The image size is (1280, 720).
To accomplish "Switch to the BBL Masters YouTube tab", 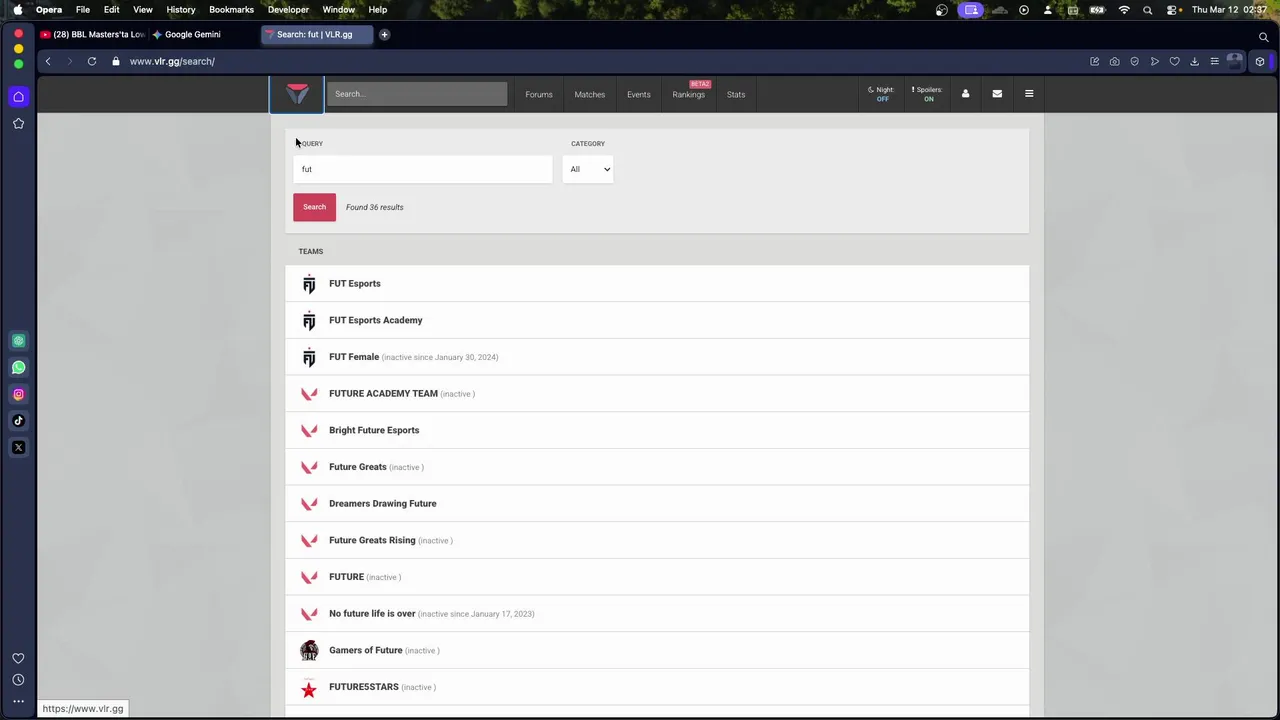I will (x=92, y=34).
